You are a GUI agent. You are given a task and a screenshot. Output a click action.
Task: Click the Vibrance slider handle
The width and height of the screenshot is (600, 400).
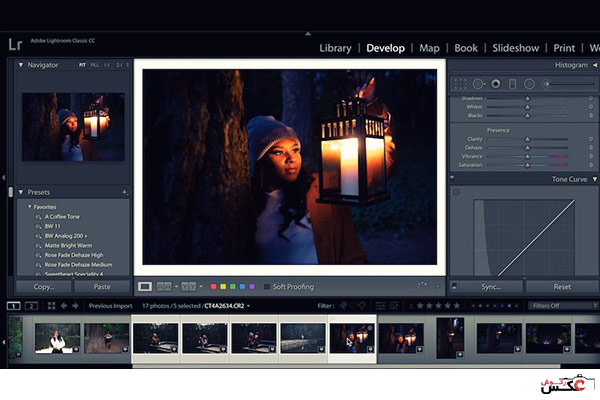527,157
